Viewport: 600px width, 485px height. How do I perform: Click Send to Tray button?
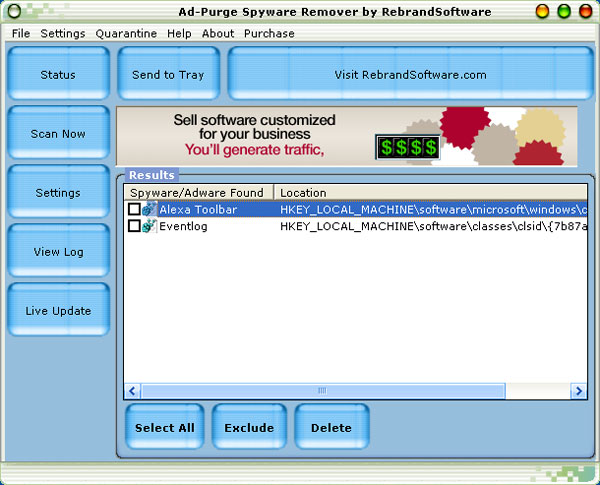point(168,73)
